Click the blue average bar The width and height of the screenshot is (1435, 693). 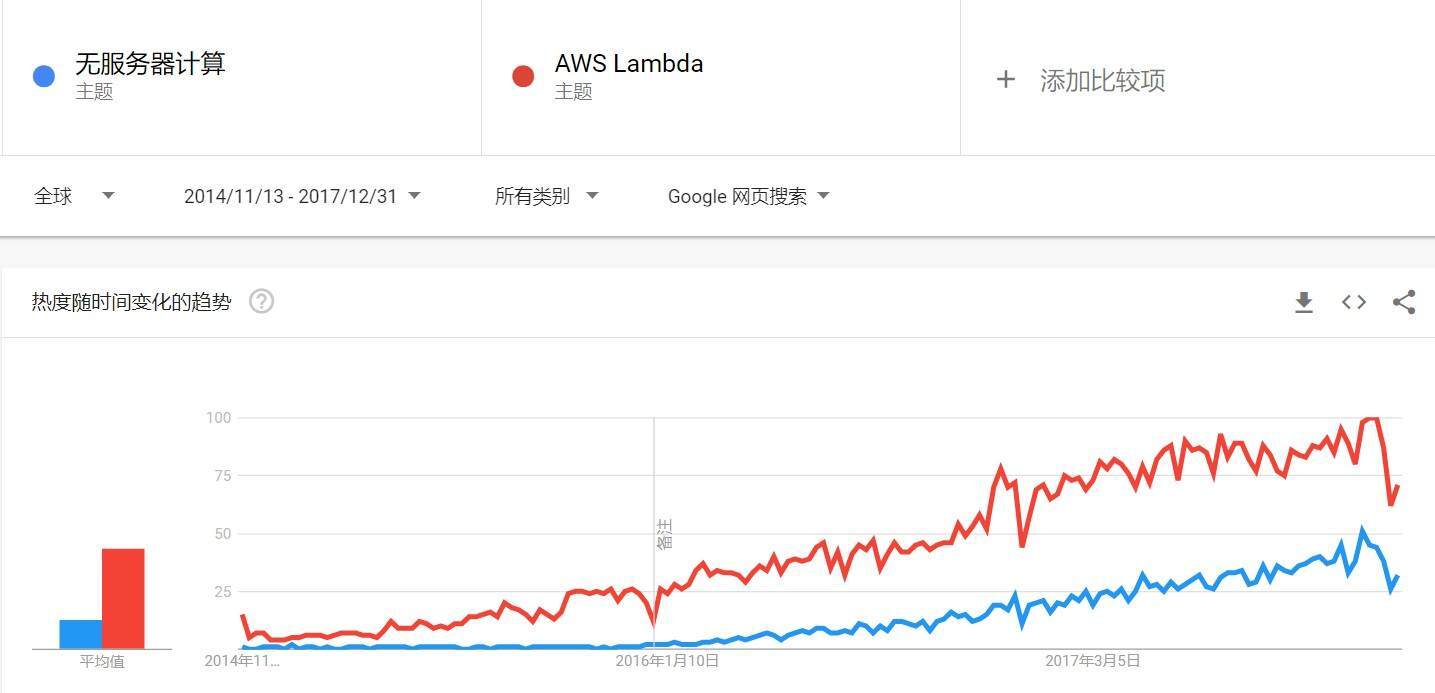point(80,634)
